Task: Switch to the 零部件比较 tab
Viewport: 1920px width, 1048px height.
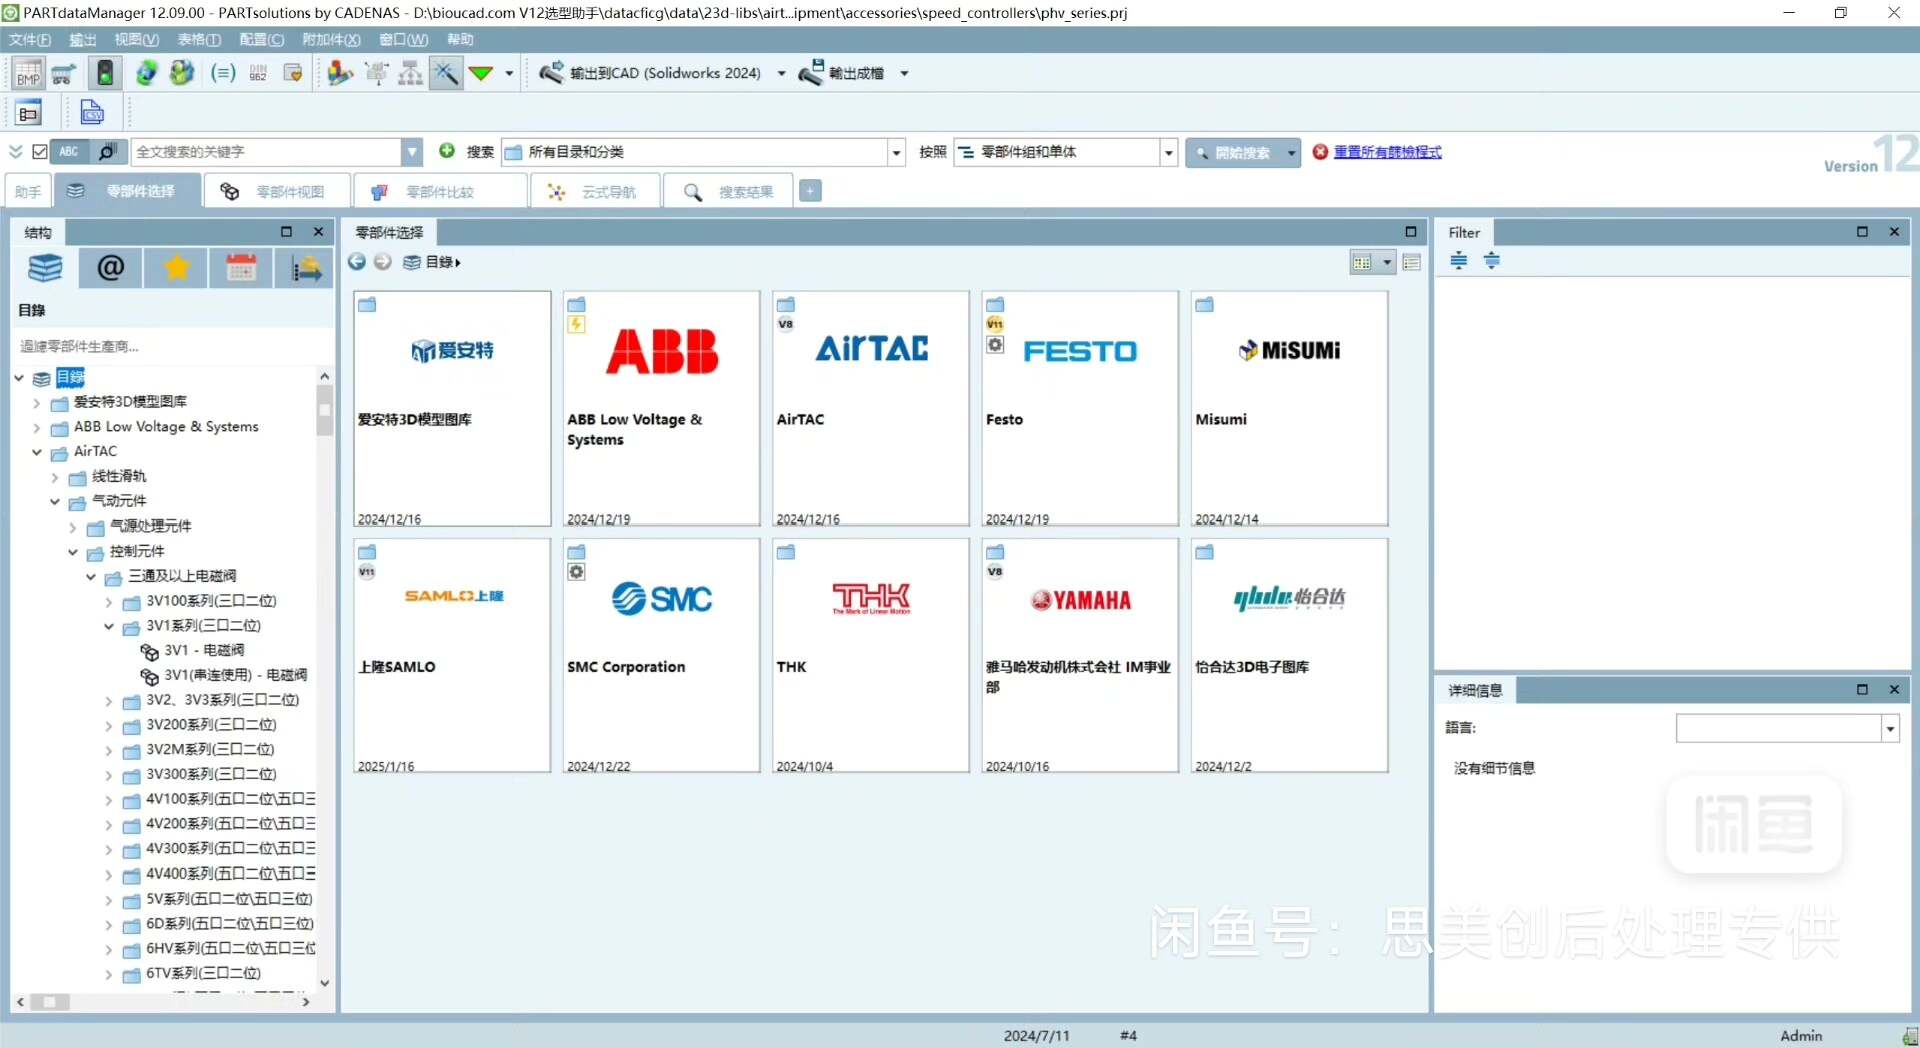Action: click(x=428, y=192)
